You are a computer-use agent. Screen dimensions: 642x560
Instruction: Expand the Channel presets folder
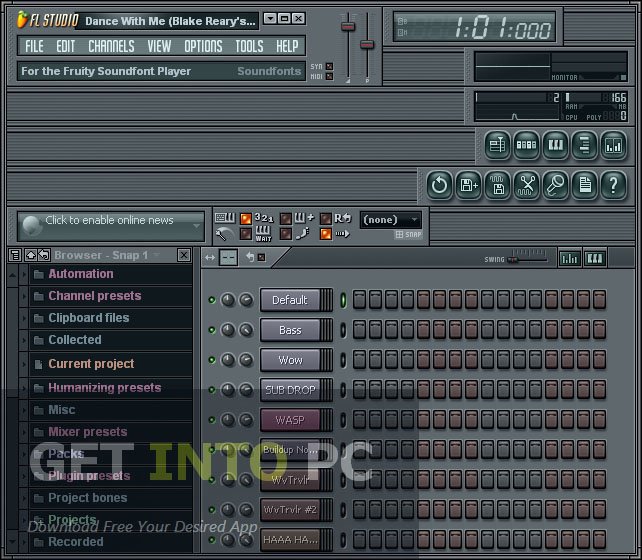click(x=24, y=296)
